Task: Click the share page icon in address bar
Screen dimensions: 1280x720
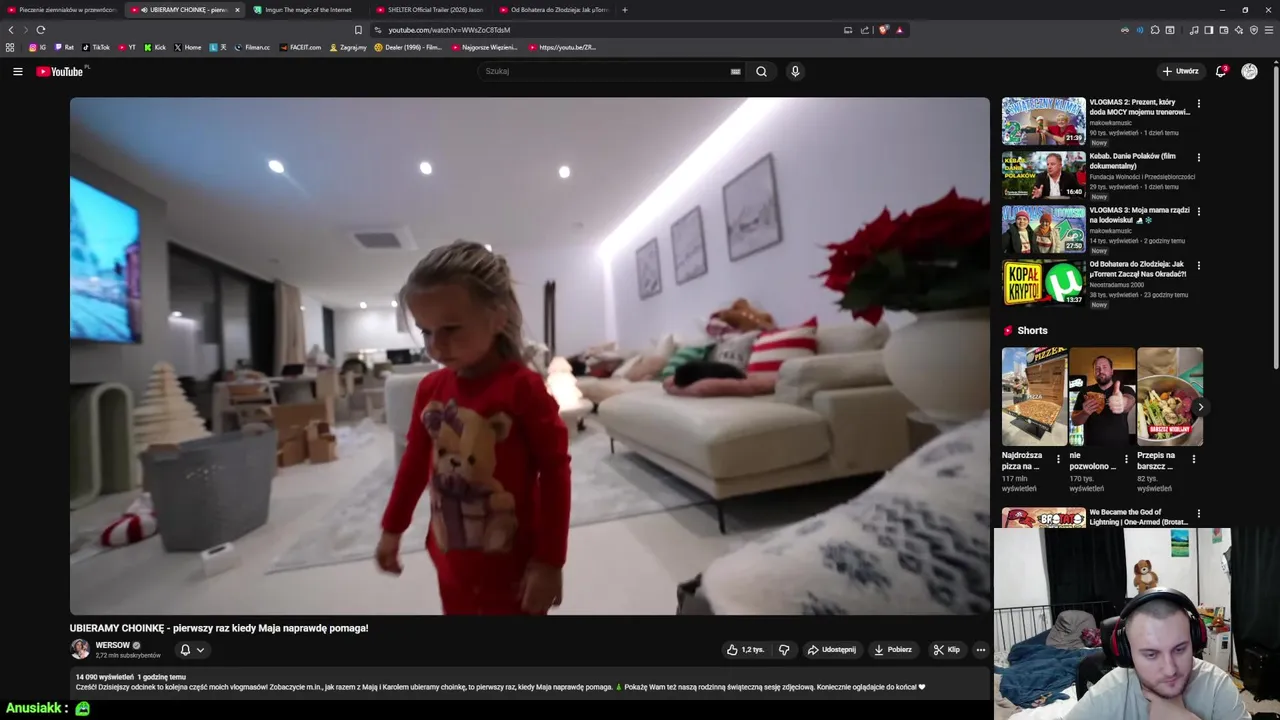Action: [x=865, y=30]
